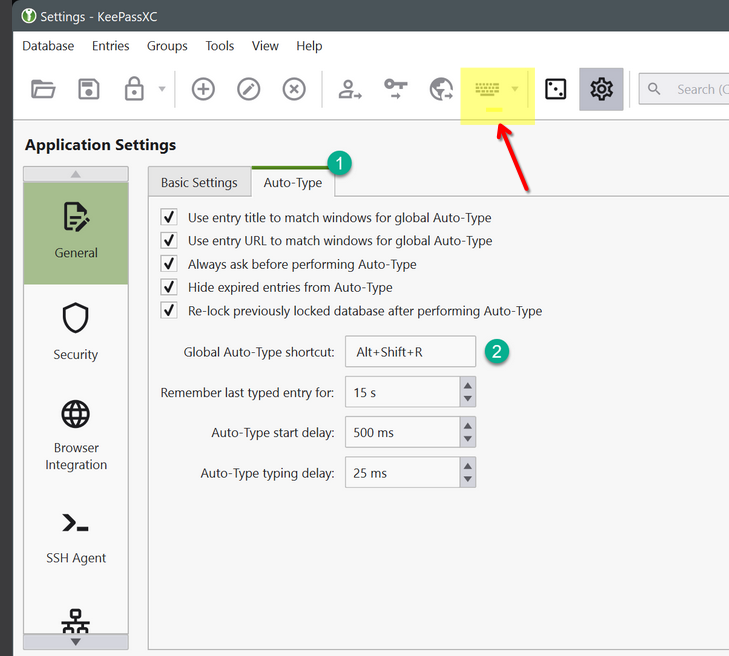Viewport: 729px width, 656px height.
Task: Click the Auto-Type start delay 500 ms field
Action: (x=403, y=432)
